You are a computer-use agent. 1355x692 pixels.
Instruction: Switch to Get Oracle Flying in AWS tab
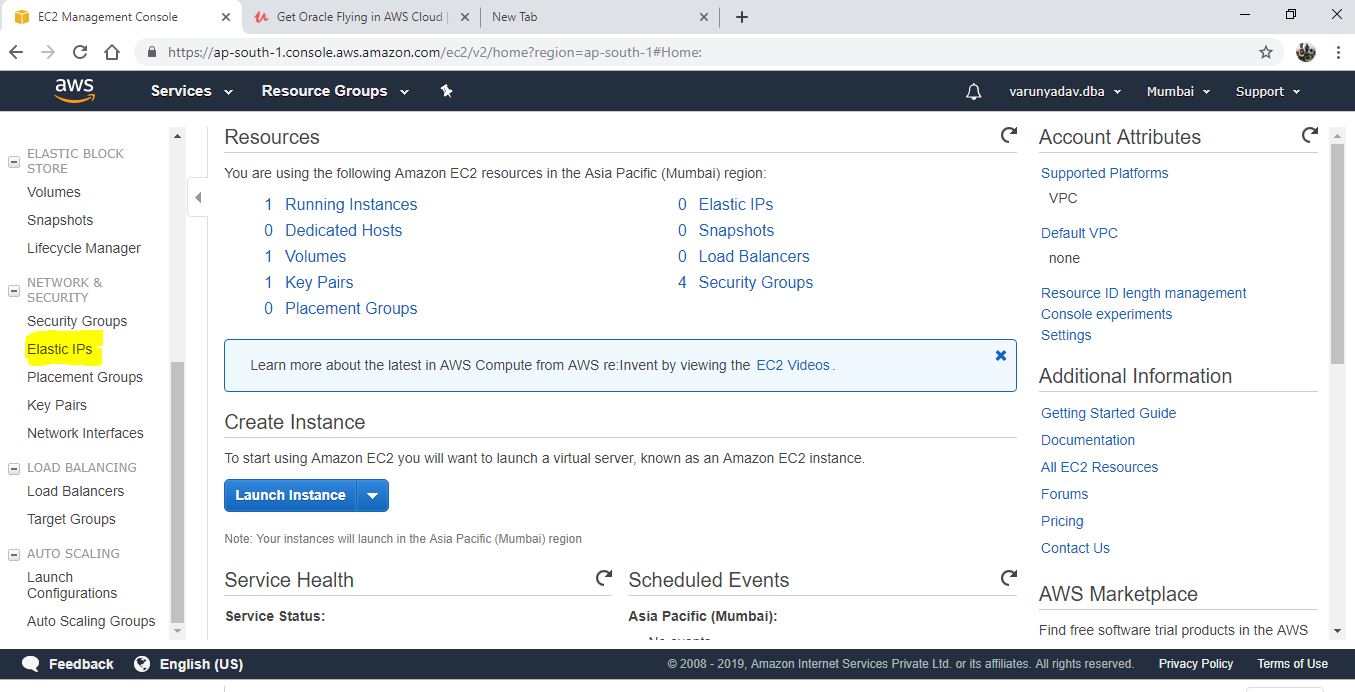click(361, 17)
